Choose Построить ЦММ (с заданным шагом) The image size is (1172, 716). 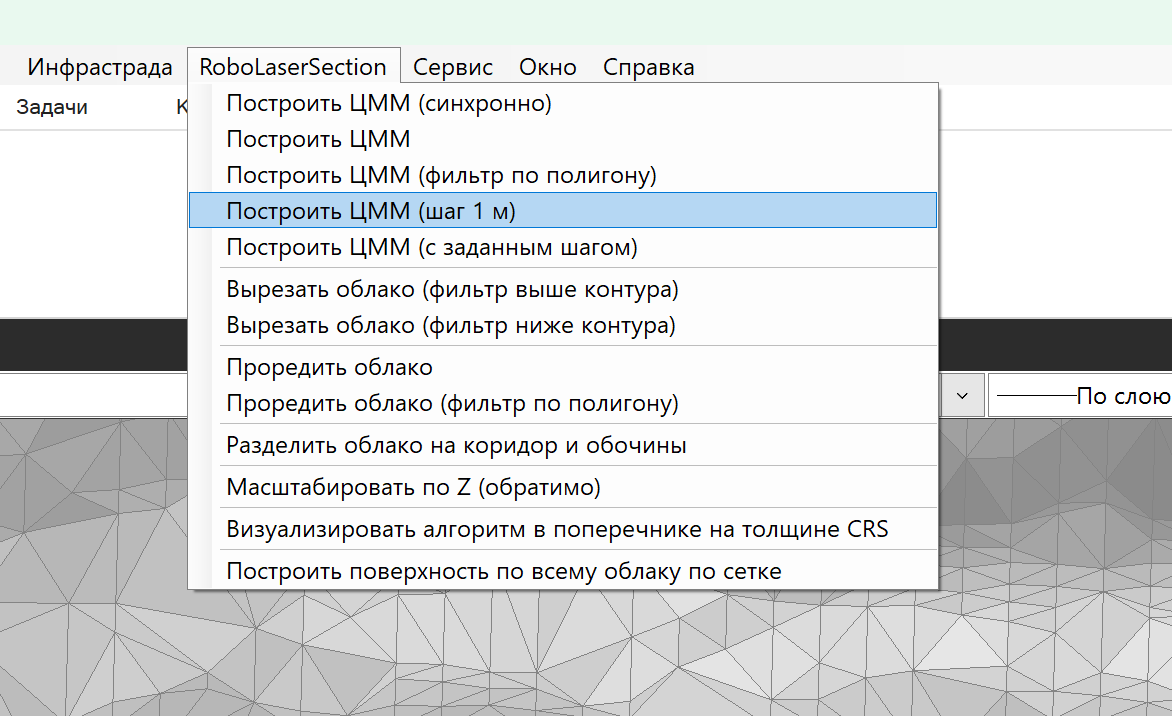(x=432, y=246)
